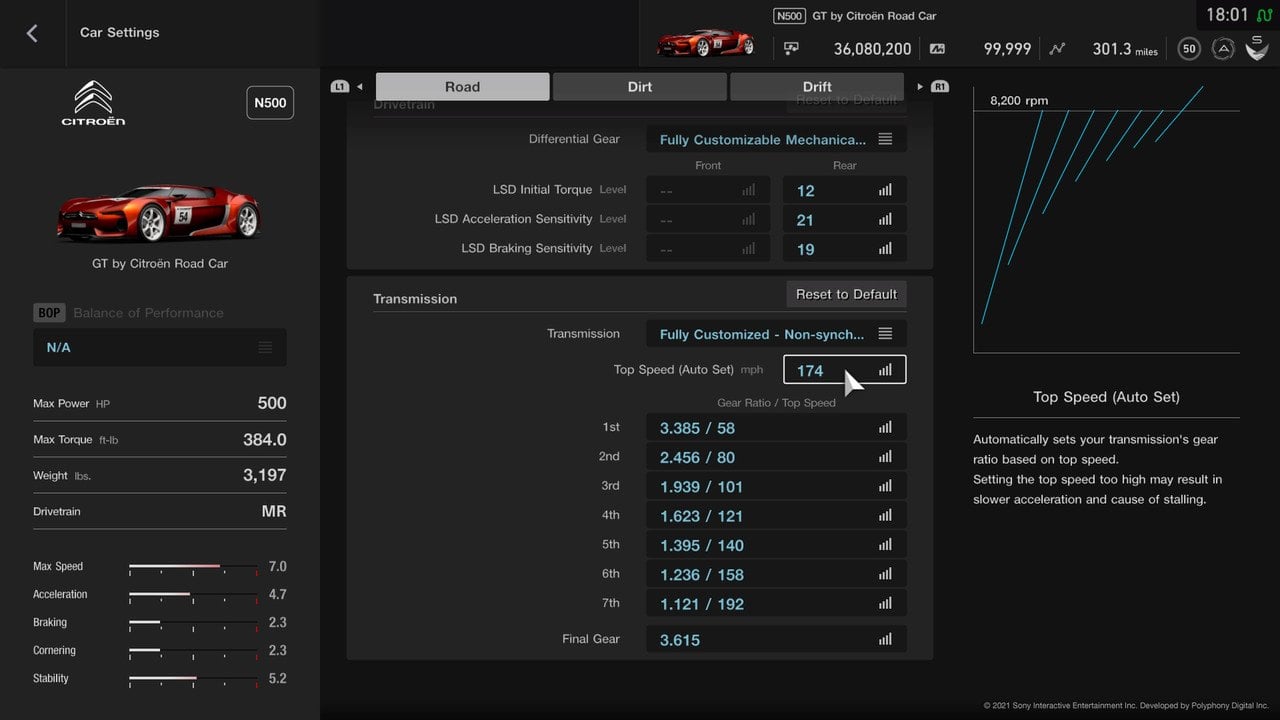The image size is (1280, 720).
Task: Click the front LSD Initial Torque bars icon
Action: pos(749,190)
